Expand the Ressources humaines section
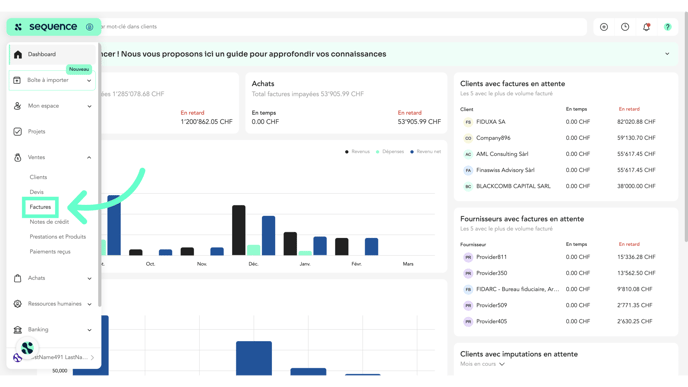Image resolution: width=688 pixels, height=387 pixels. pos(89,304)
